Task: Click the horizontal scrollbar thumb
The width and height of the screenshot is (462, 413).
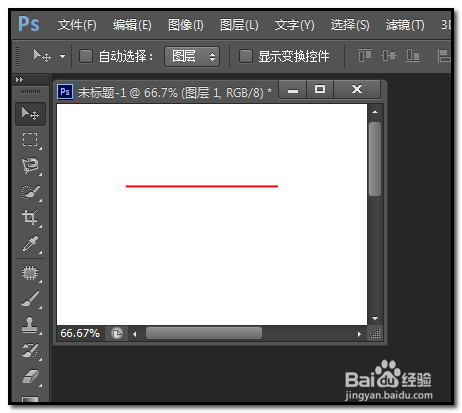Action: click(x=204, y=333)
